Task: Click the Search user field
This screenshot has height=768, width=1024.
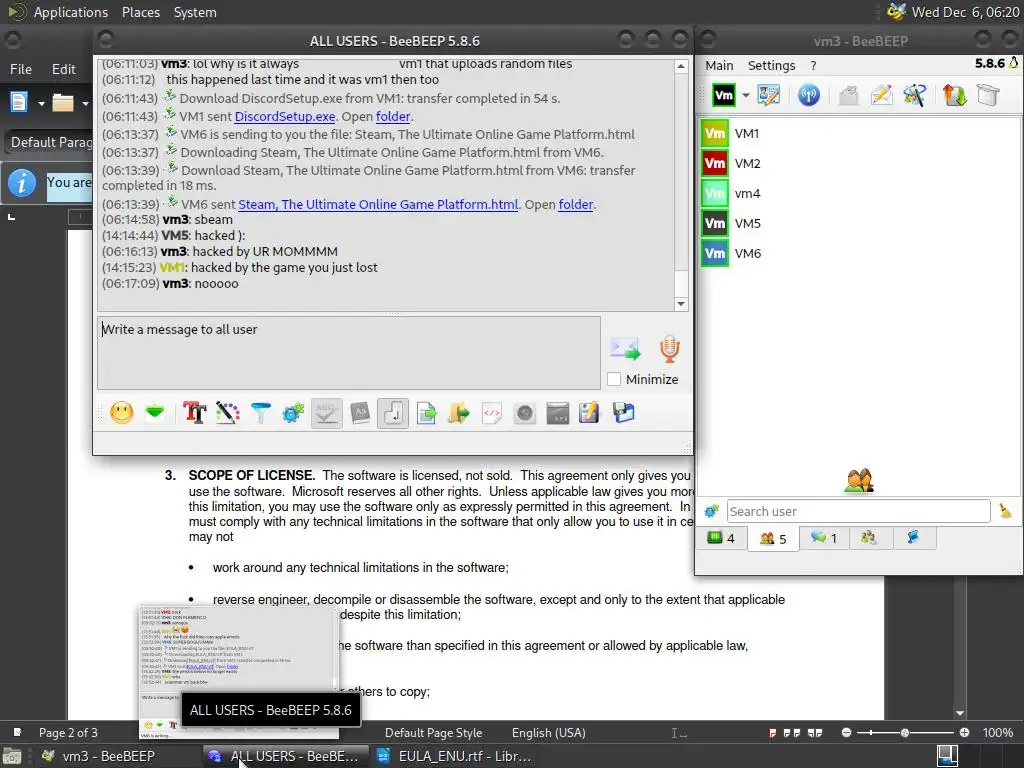Action: point(858,511)
